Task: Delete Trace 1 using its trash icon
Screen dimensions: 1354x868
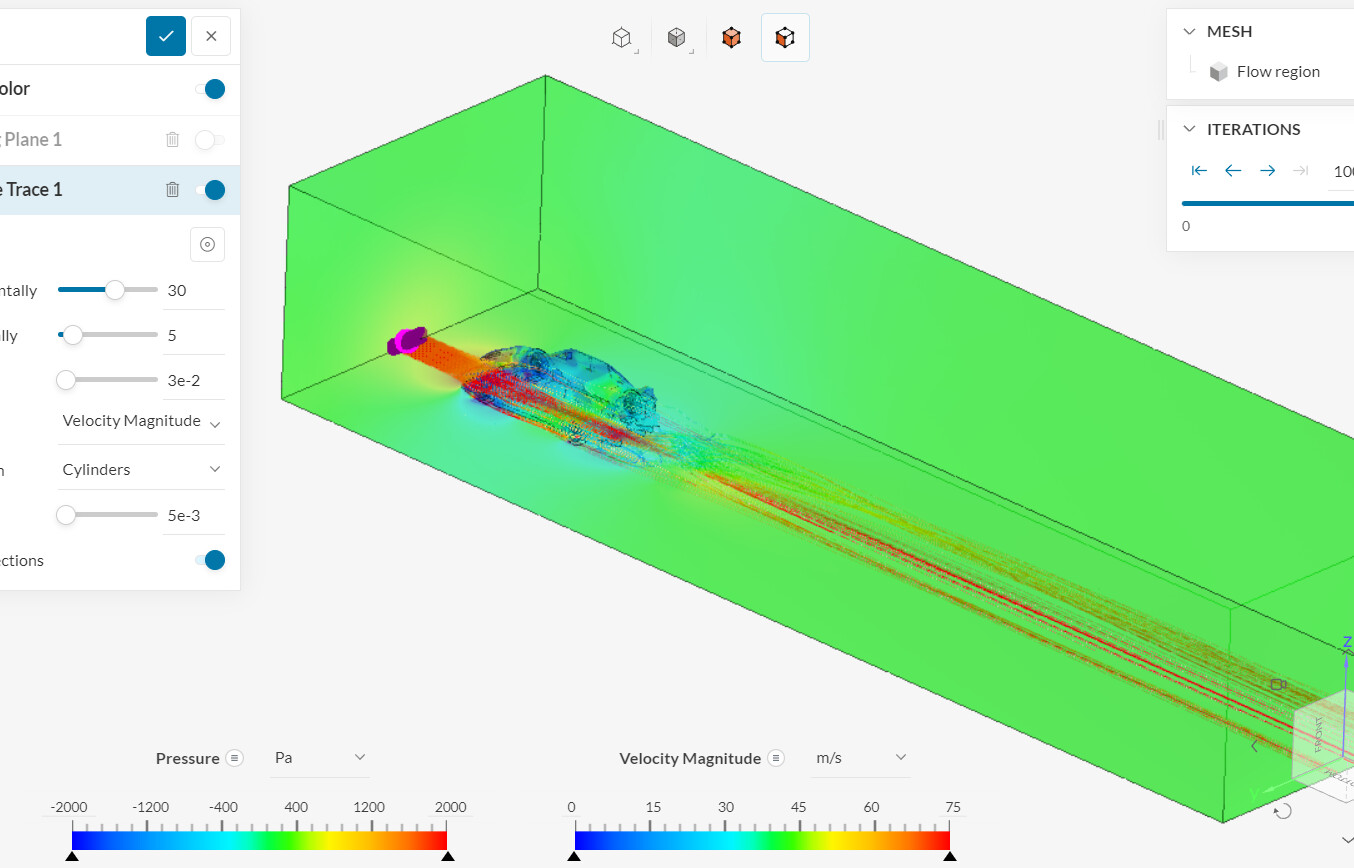Action: click(172, 189)
